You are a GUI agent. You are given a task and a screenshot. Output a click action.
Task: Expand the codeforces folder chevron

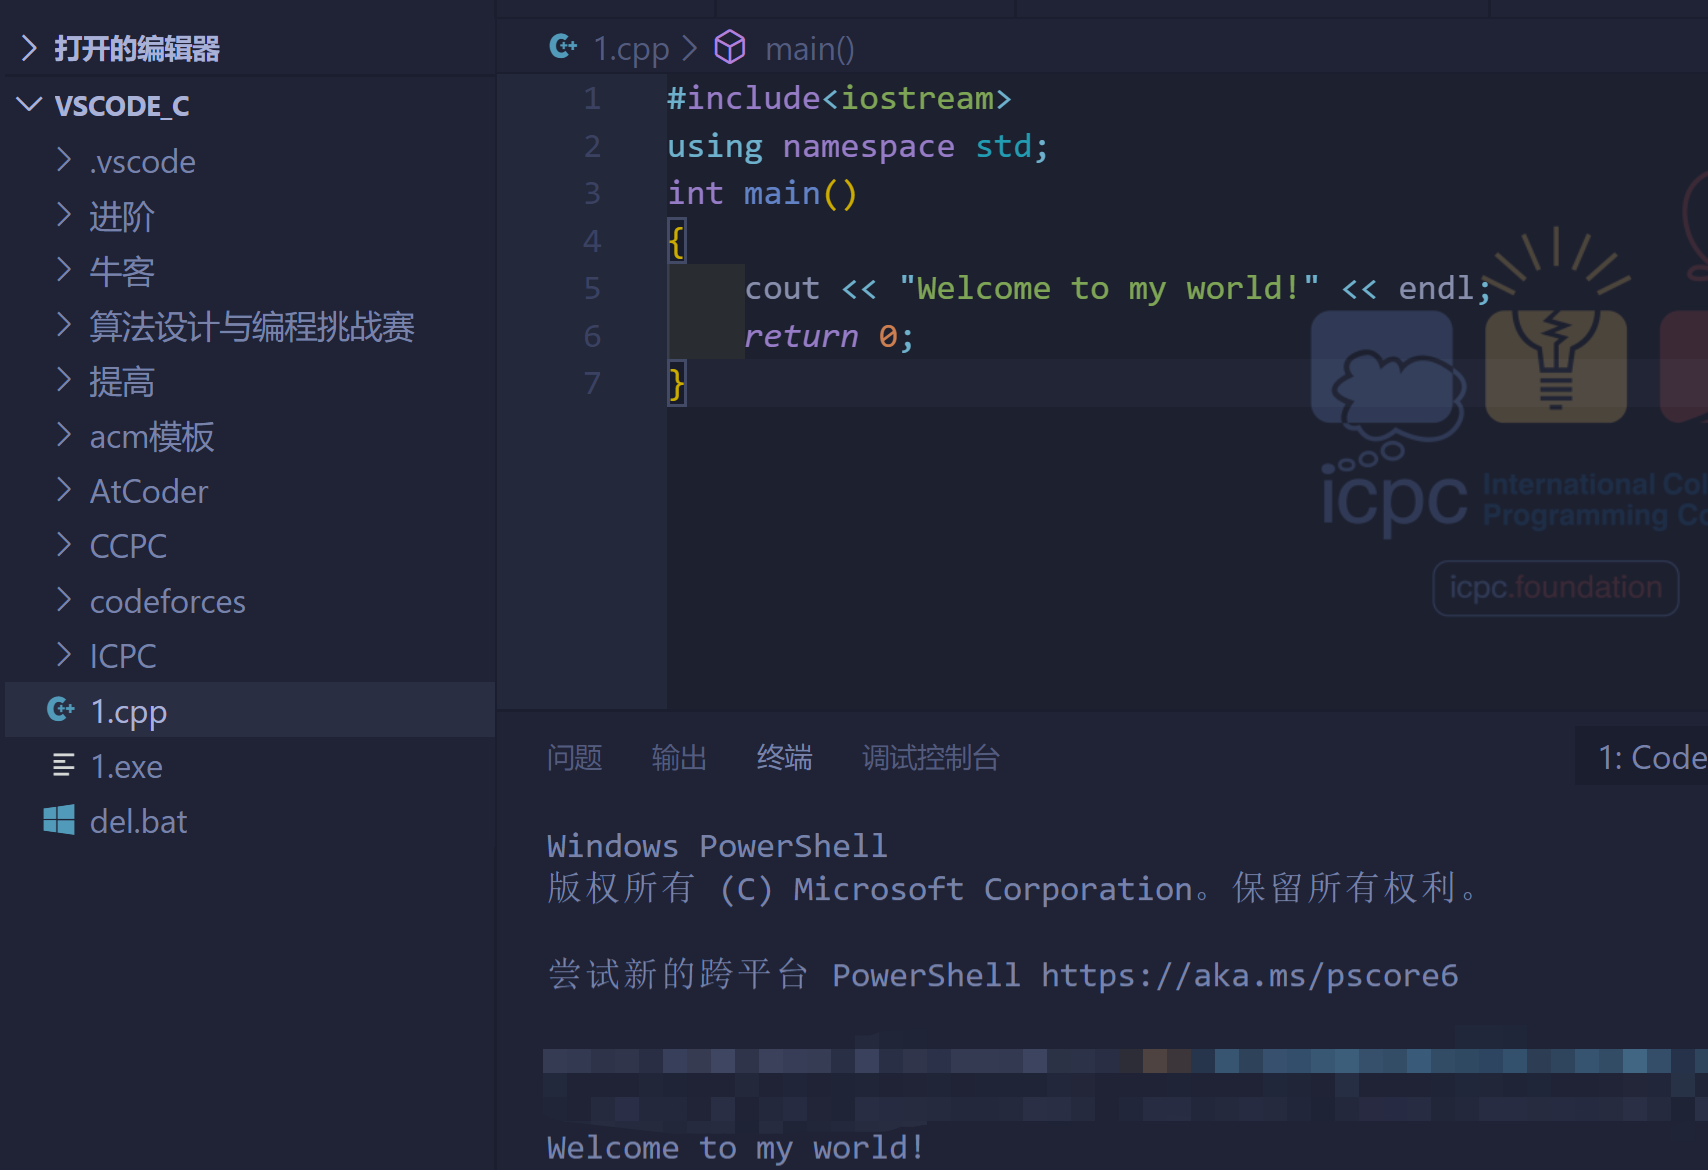64,600
